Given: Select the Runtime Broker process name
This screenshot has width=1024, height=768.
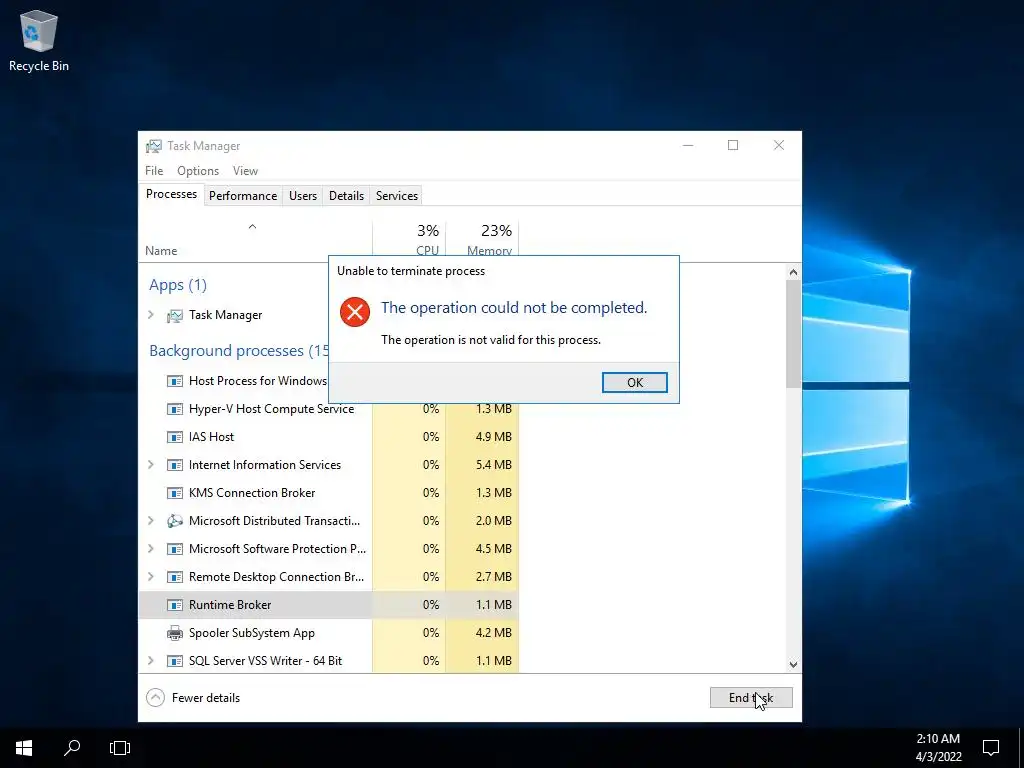Looking at the screenshot, I should pos(230,605).
